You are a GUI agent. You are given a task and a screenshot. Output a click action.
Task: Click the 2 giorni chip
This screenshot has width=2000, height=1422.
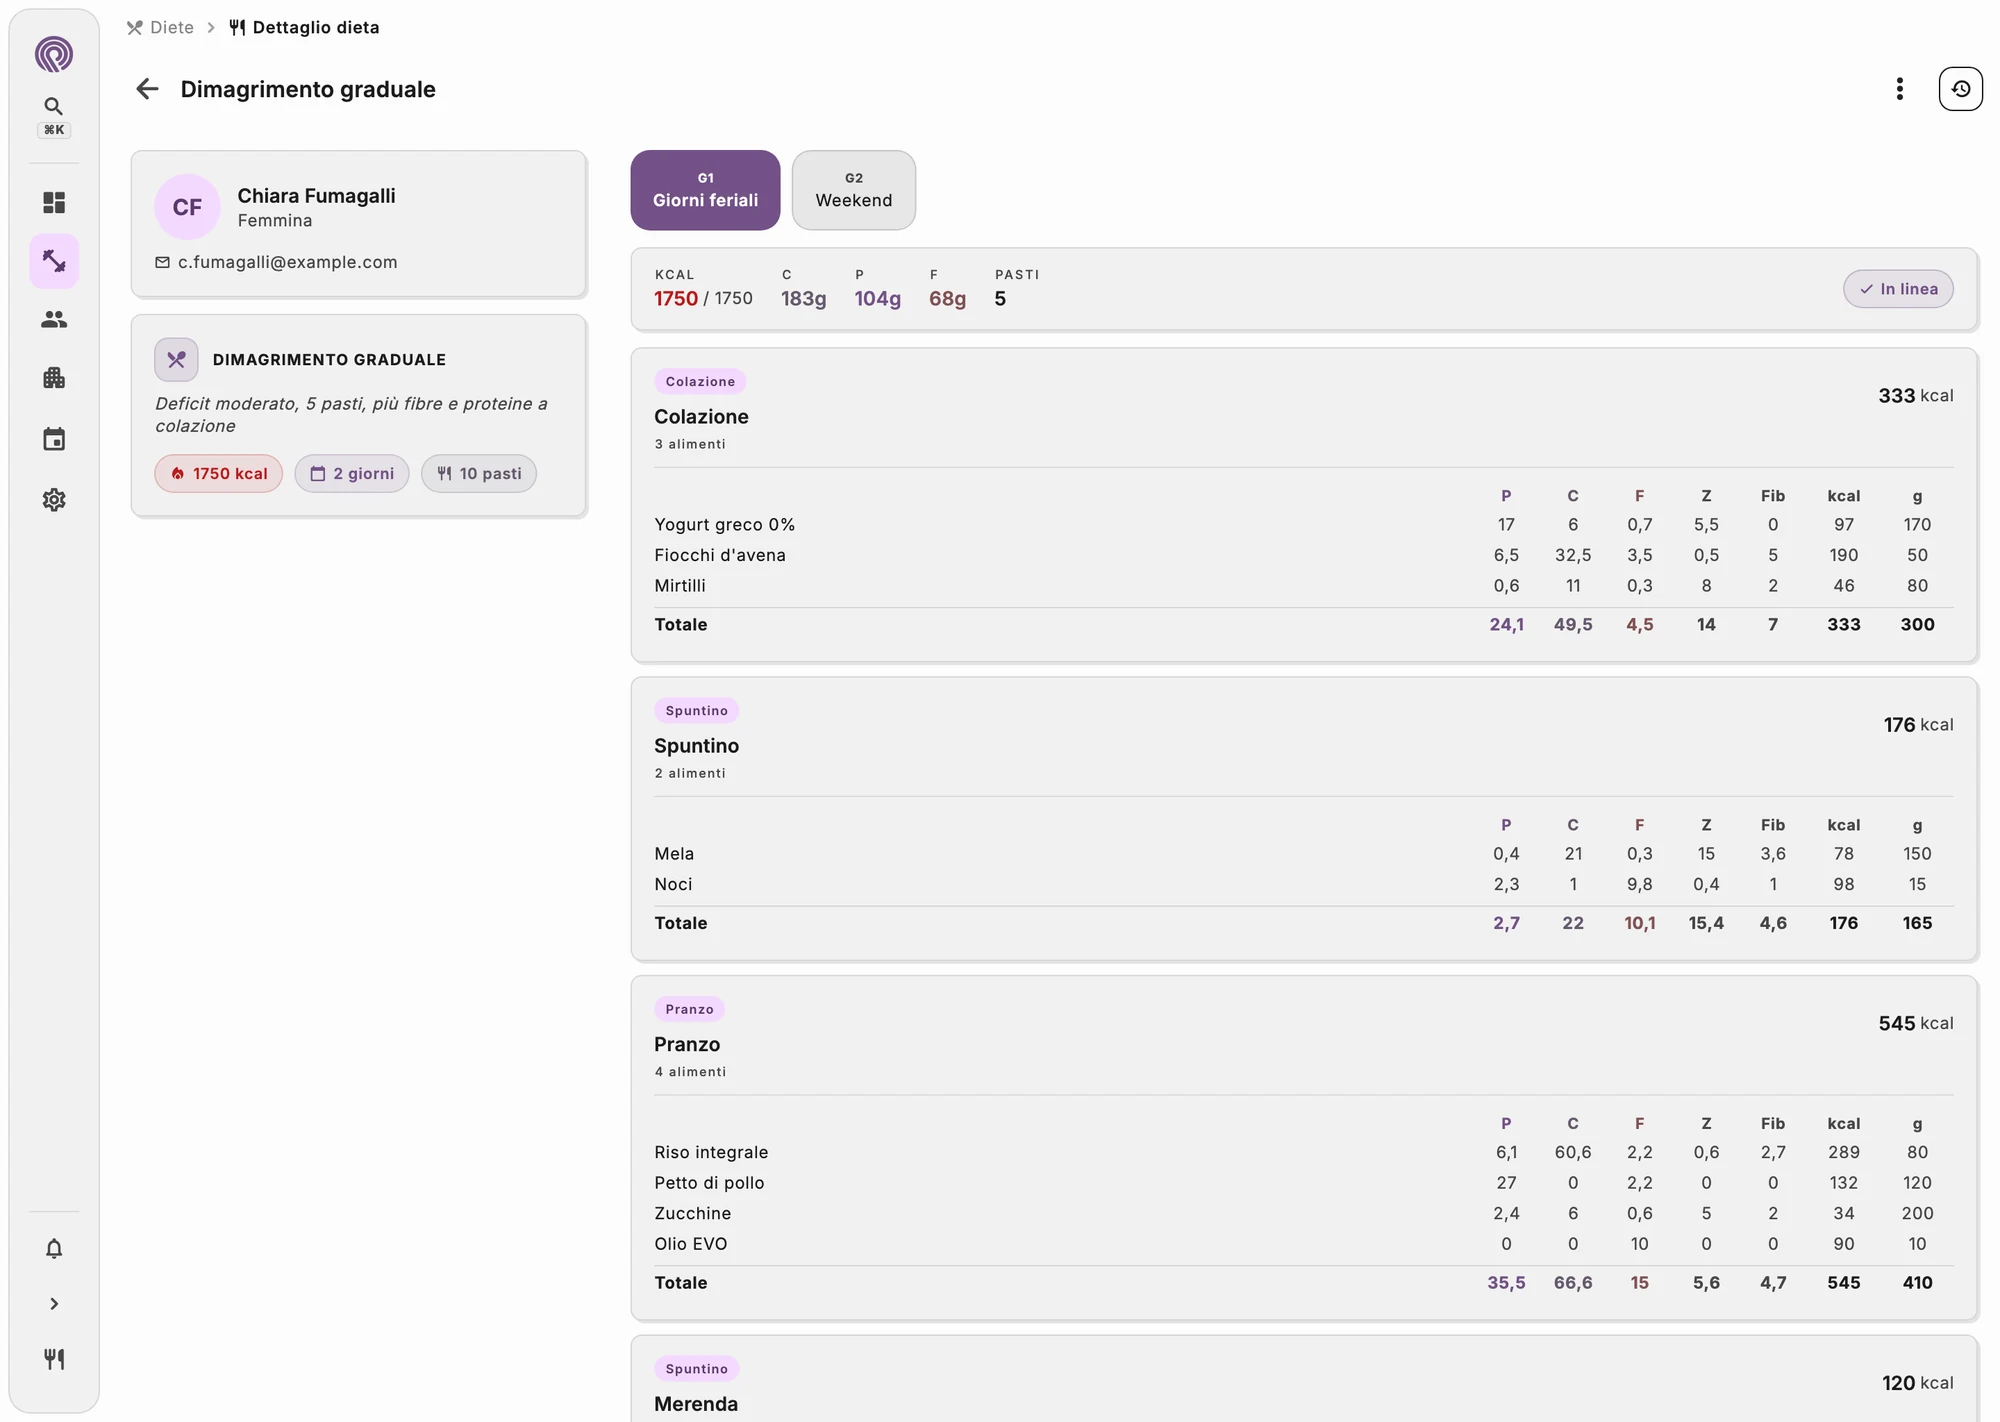pos(352,474)
